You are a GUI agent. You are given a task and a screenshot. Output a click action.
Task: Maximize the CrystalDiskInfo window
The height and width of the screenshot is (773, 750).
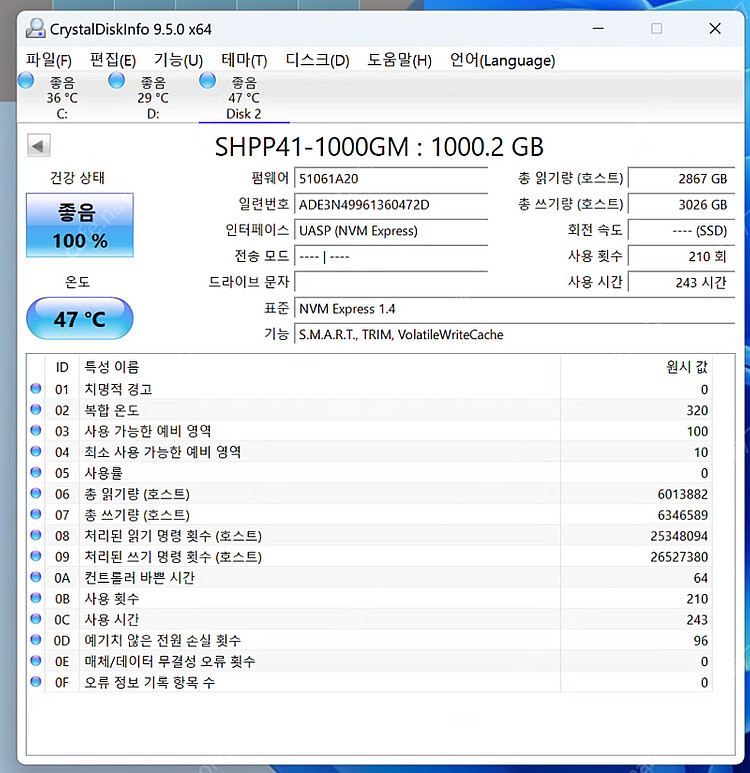[x=656, y=29]
